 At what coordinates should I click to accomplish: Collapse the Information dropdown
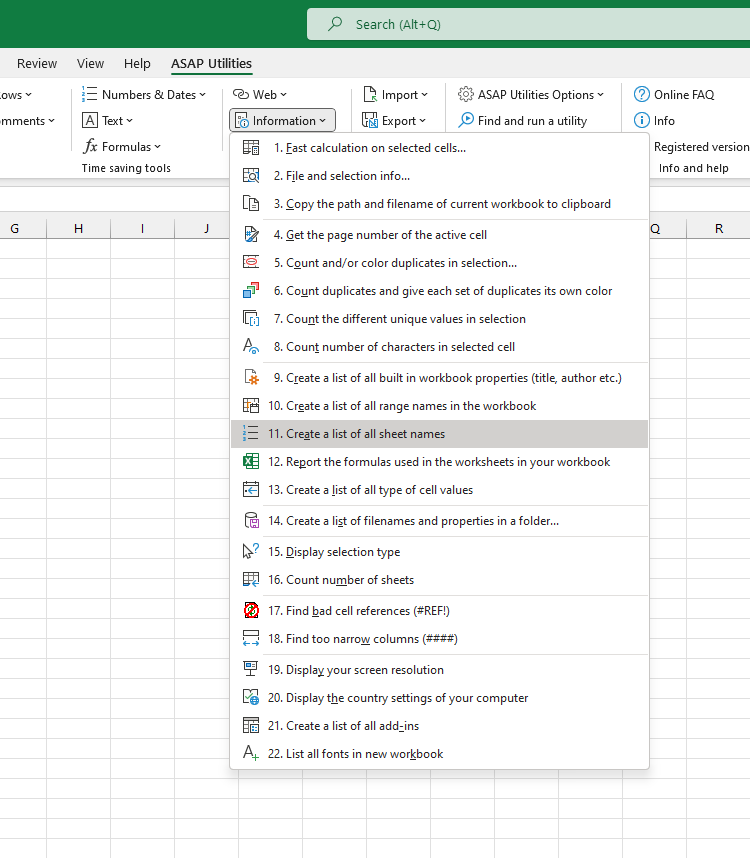(282, 120)
